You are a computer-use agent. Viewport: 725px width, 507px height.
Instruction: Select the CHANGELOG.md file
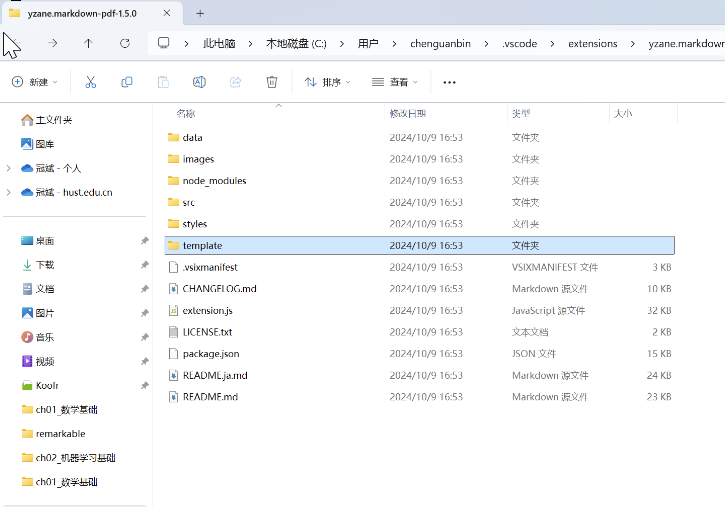pyautogui.click(x=419, y=289)
